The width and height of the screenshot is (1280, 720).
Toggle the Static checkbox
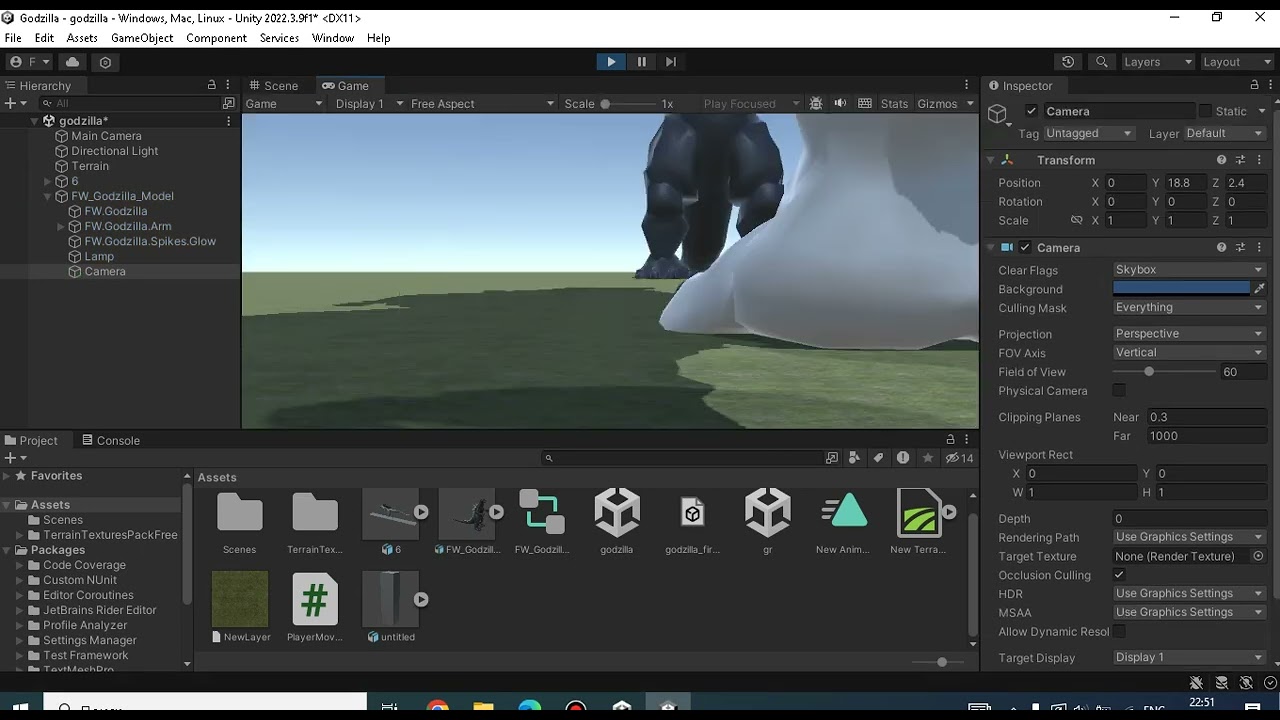(1205, 111)
